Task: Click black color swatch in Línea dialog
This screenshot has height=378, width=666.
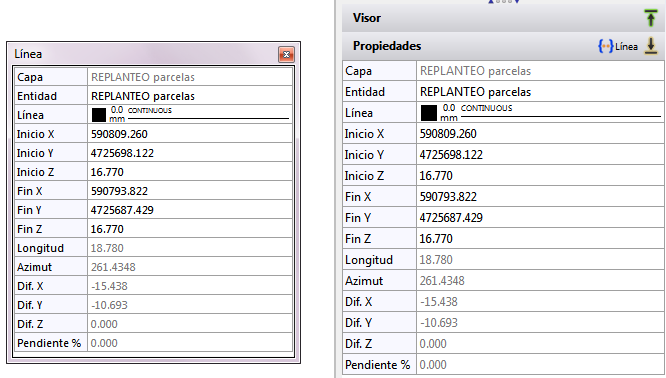Action: [x=99, y=115]
